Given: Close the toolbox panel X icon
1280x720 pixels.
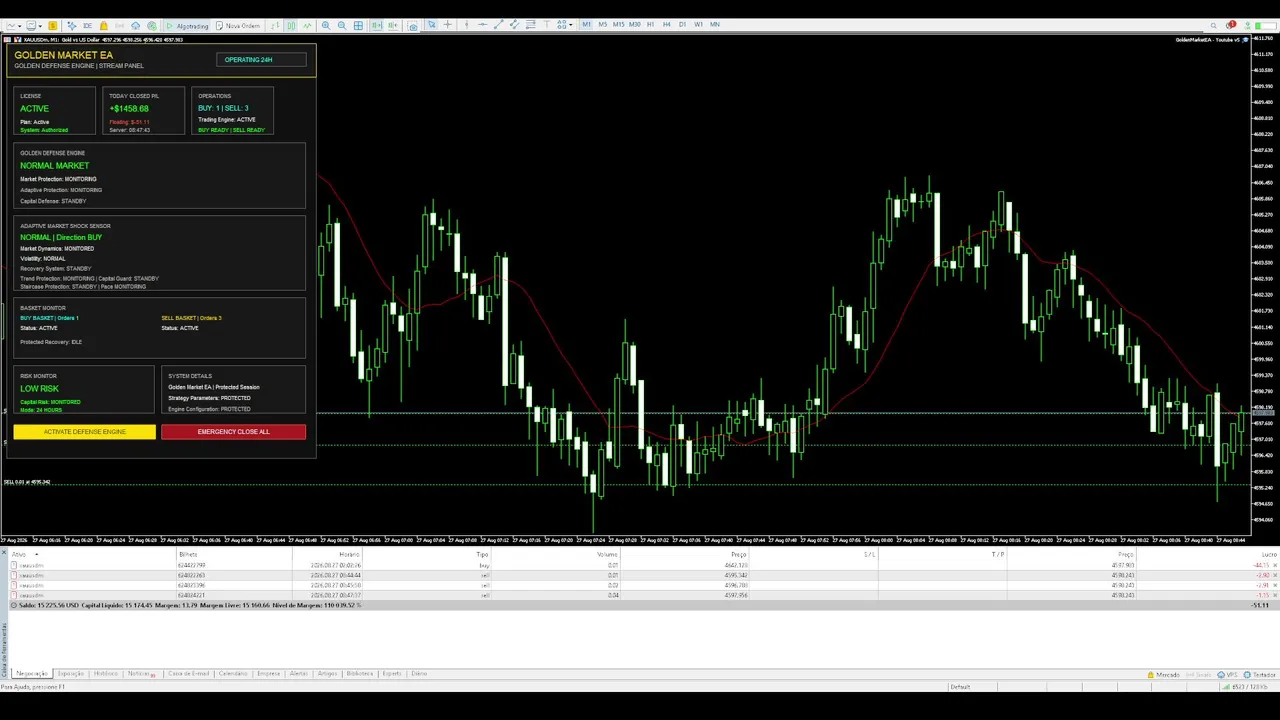Looking at the screenshot, I should tap(4, 552).
